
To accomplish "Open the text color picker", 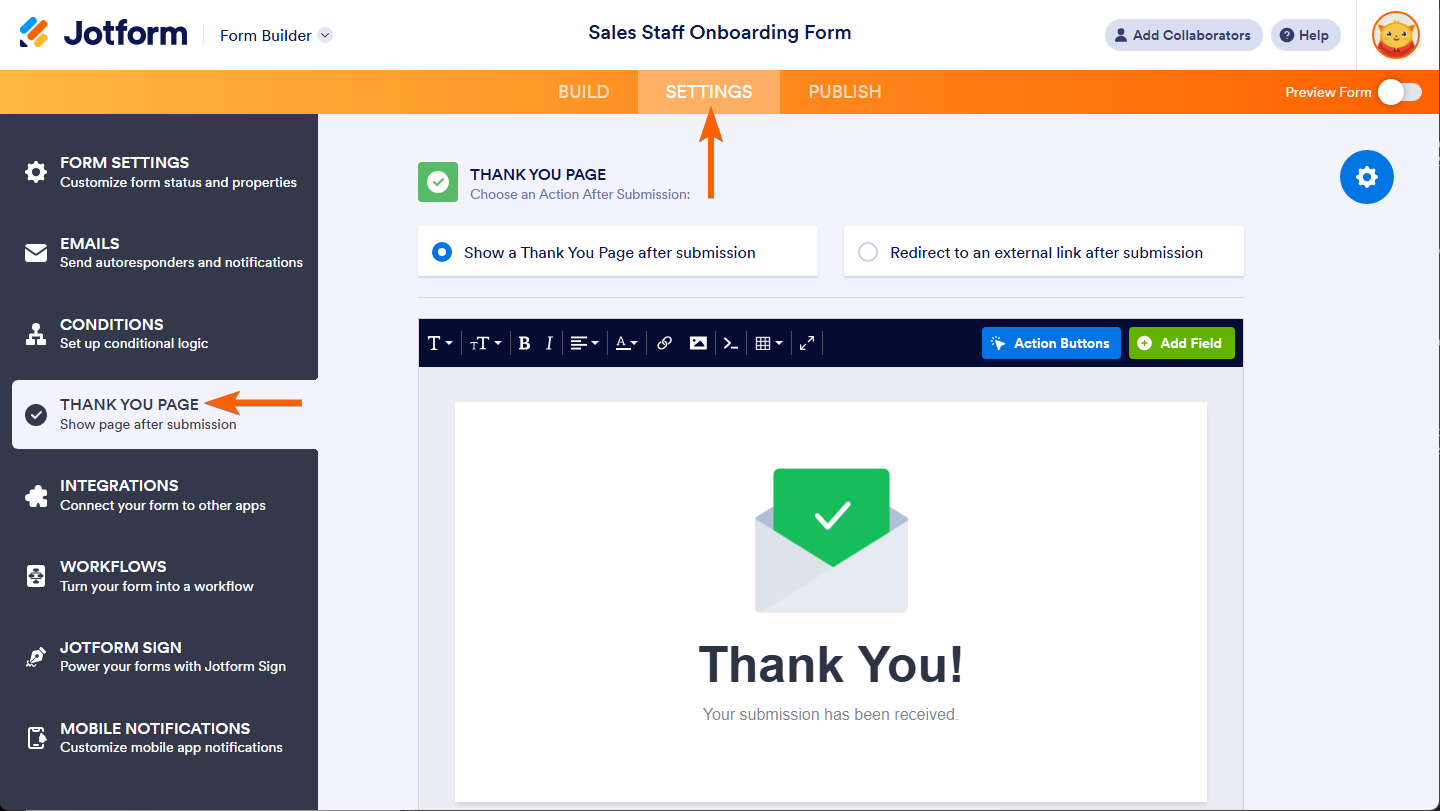I will 626,343.
